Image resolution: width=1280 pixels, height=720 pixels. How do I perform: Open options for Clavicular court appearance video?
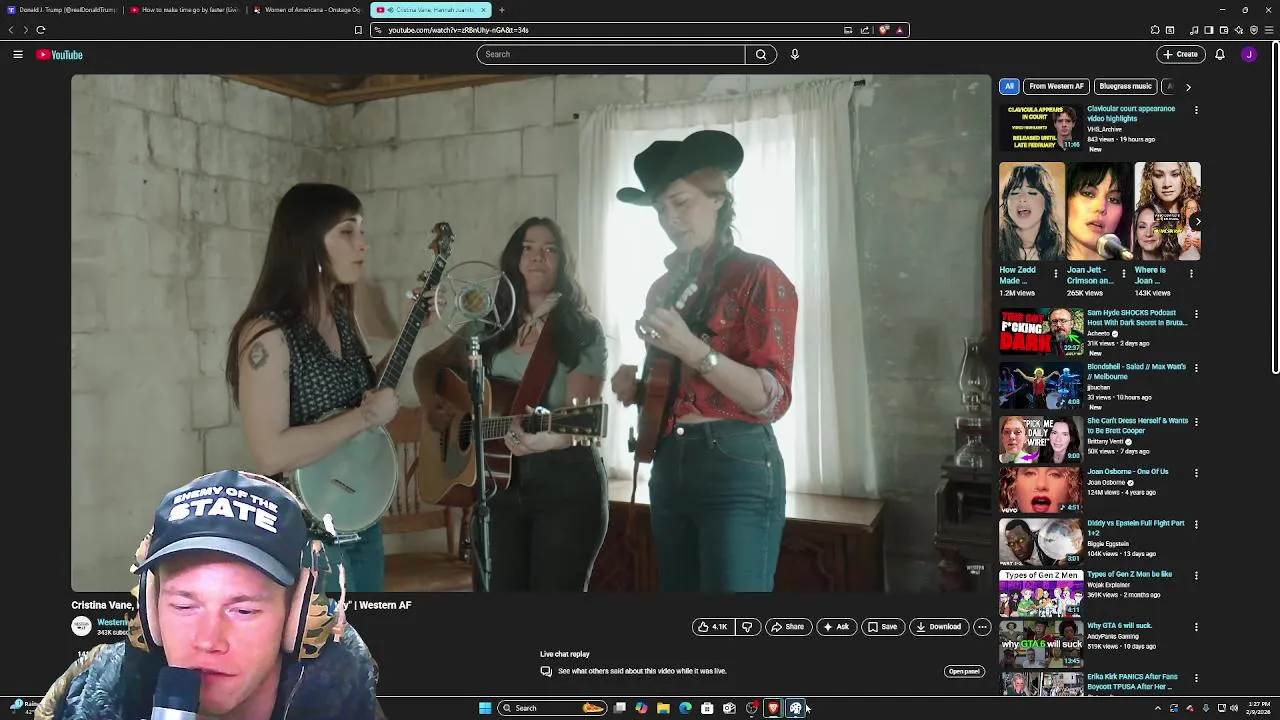click(1196, 110)
